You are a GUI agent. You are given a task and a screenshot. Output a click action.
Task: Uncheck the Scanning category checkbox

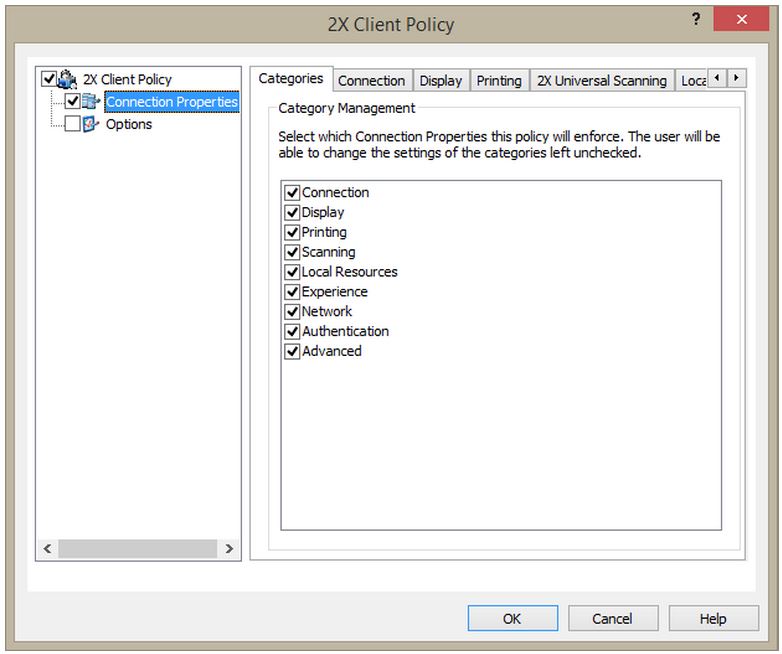coord(292,252)
